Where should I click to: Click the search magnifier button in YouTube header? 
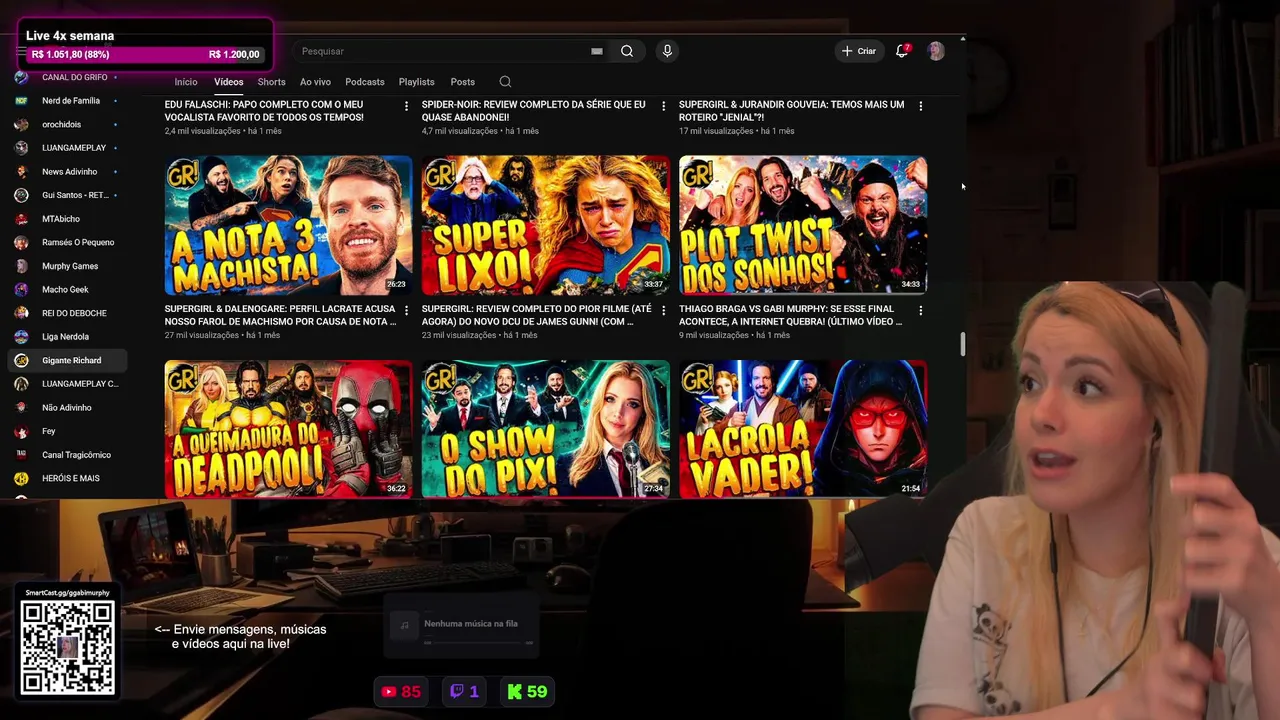[627, 51]
